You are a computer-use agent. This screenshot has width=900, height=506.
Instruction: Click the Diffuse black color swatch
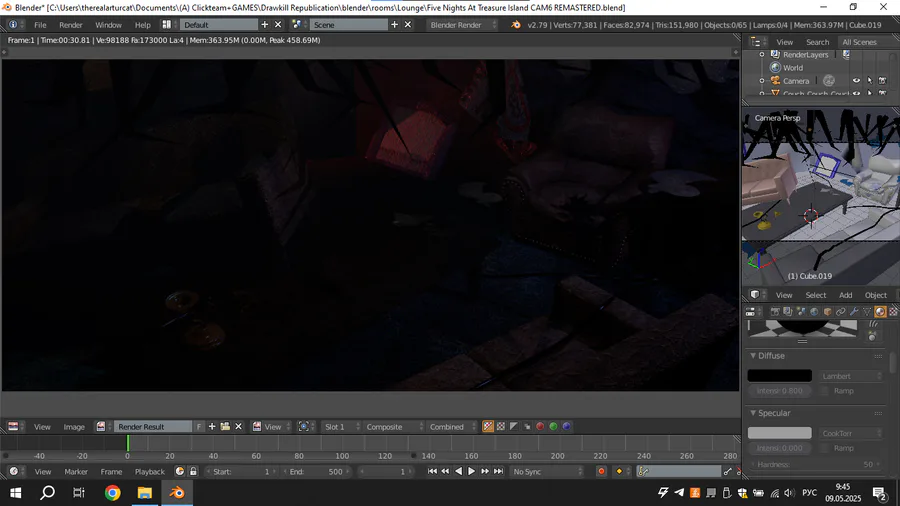coord(779,376)
